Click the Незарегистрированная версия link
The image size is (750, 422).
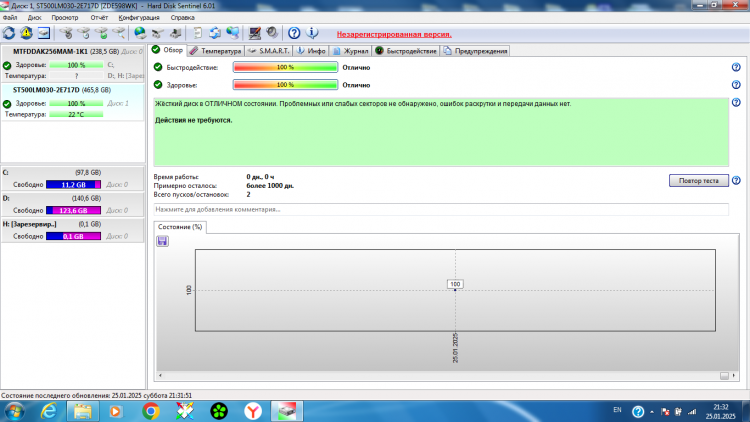pos(394,34)
